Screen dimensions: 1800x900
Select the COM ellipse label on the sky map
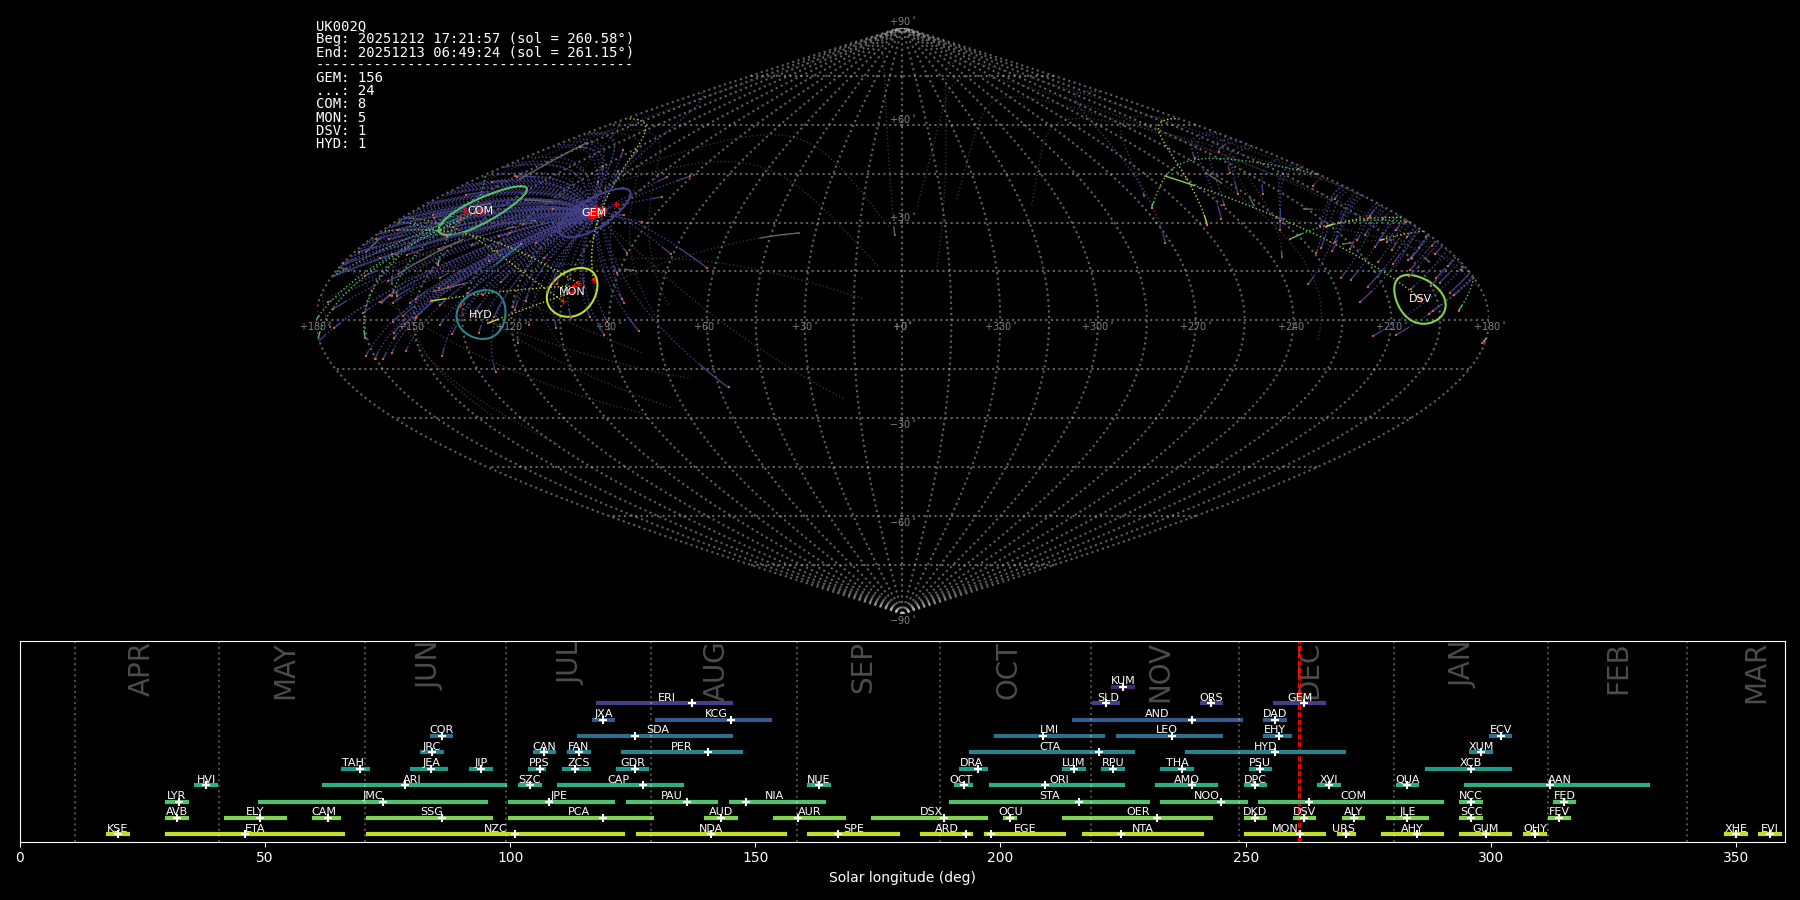coord(480,211)
